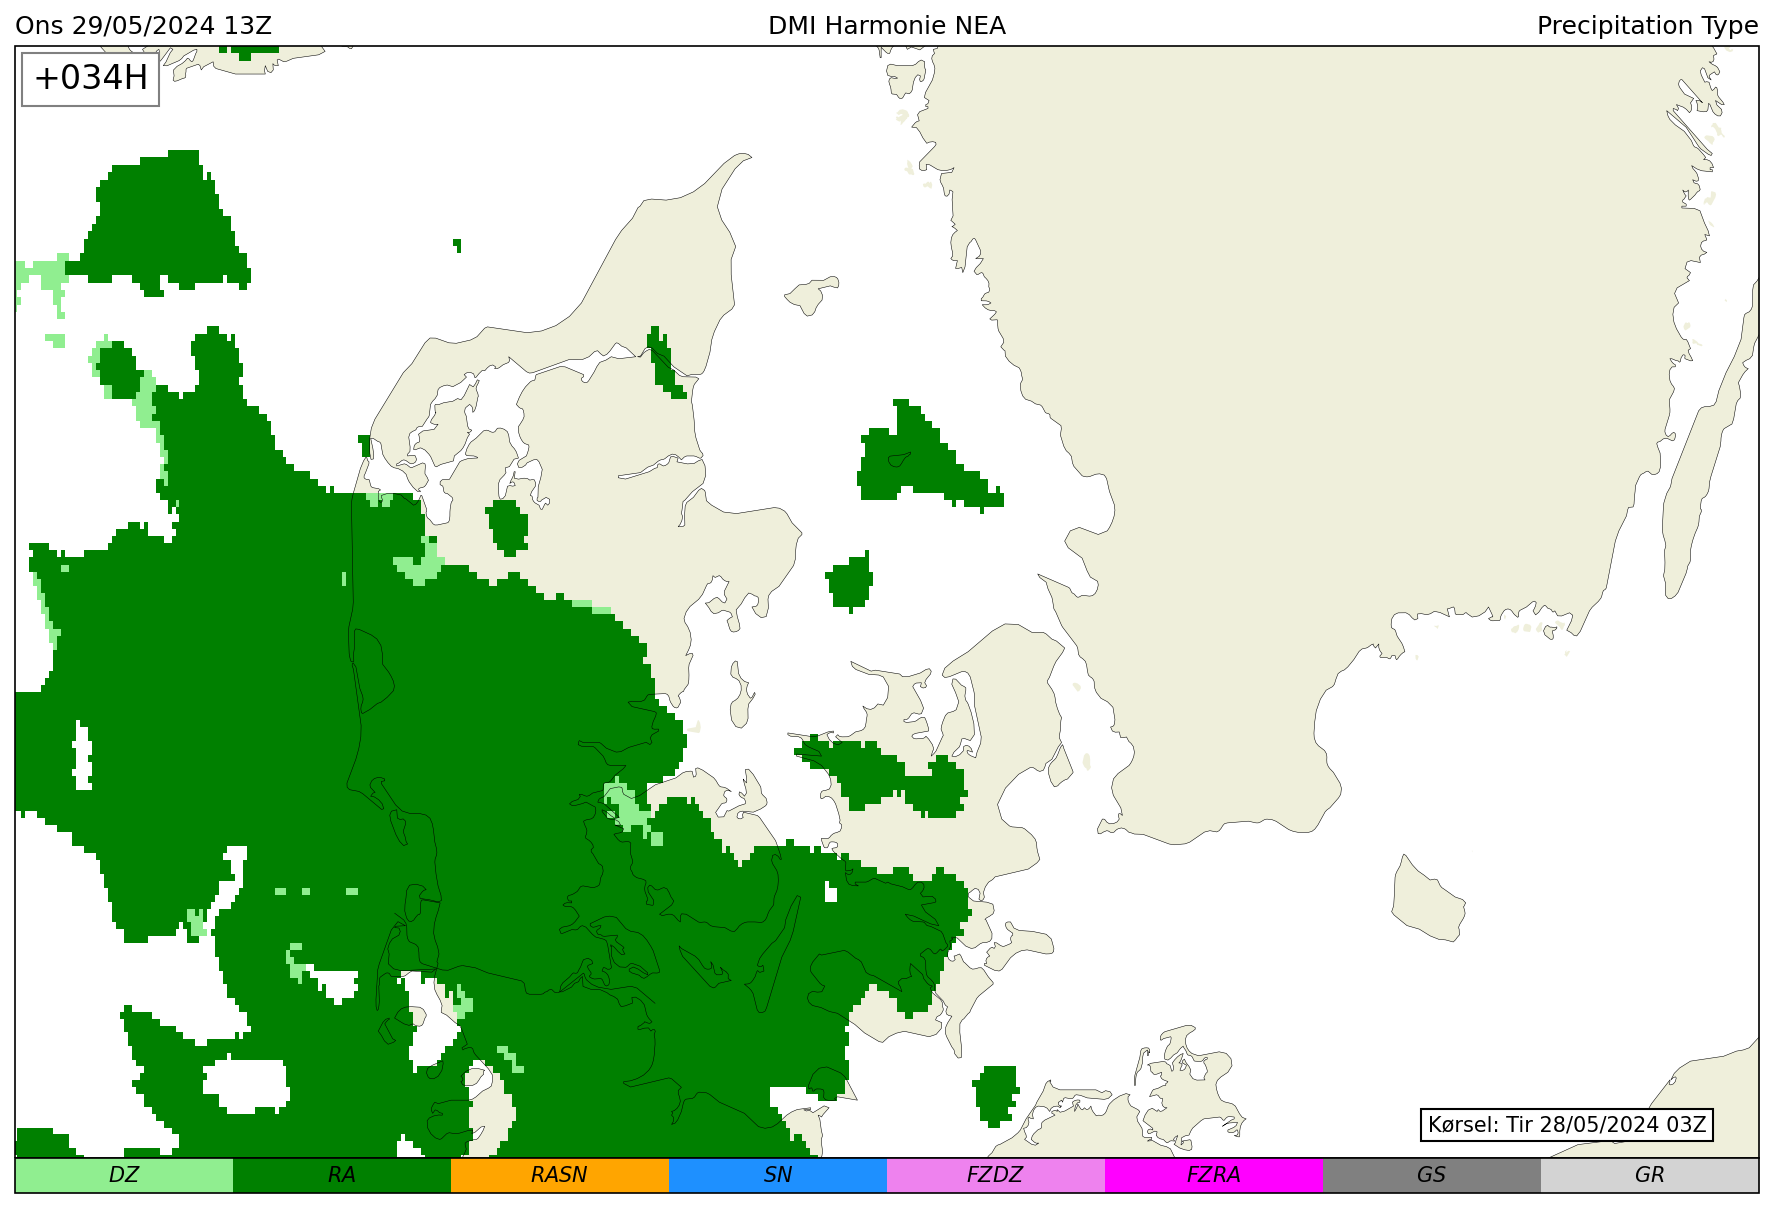Screen dimensions: 1773x1208
Task: Click the GR light gray legend swatch
Action: pos(1650,1175)
